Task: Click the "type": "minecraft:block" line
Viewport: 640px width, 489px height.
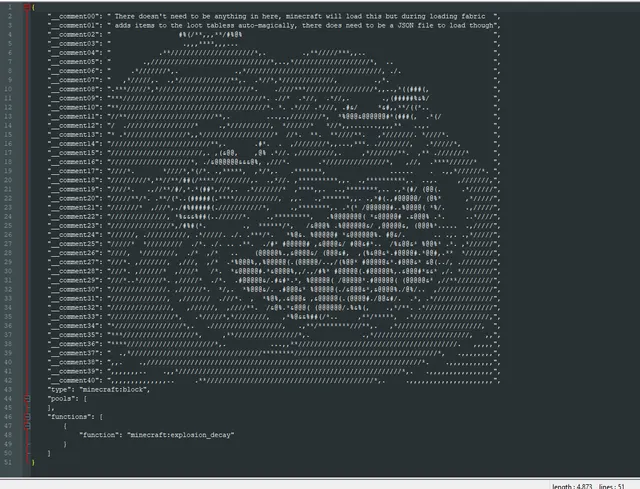Action: click(x=99, y=389)
